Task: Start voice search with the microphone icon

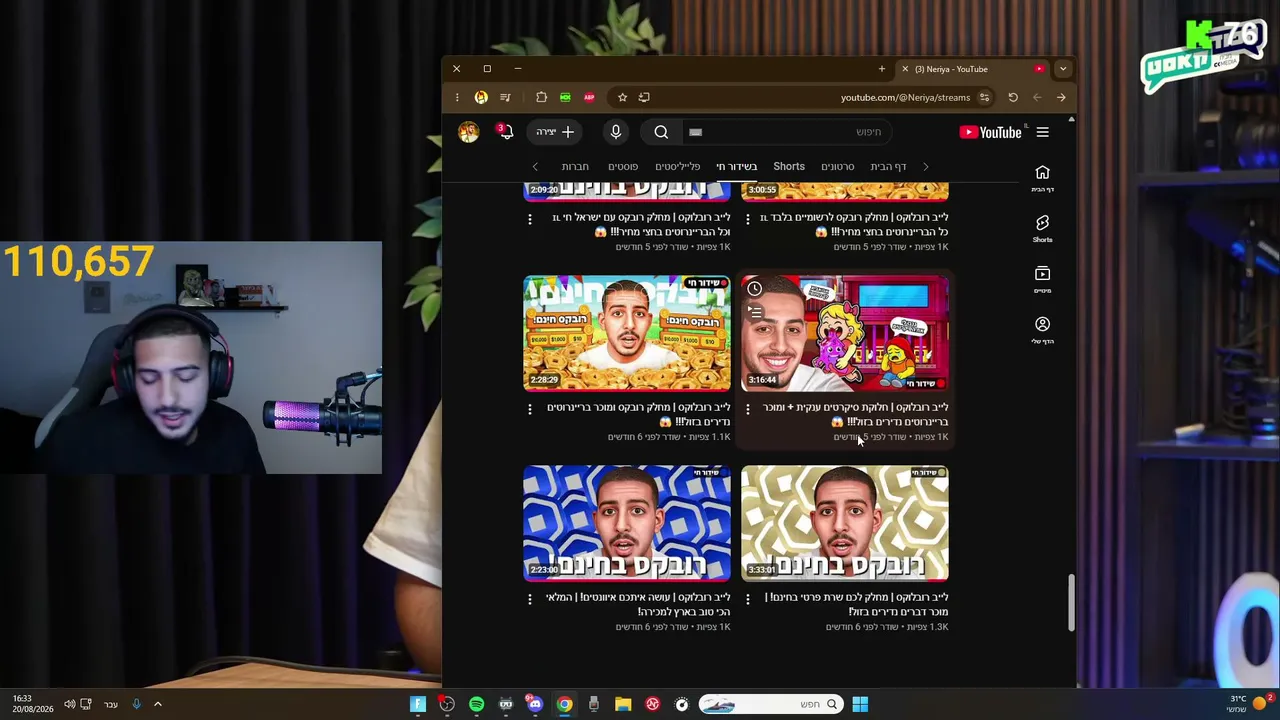Action: (616, 132)
